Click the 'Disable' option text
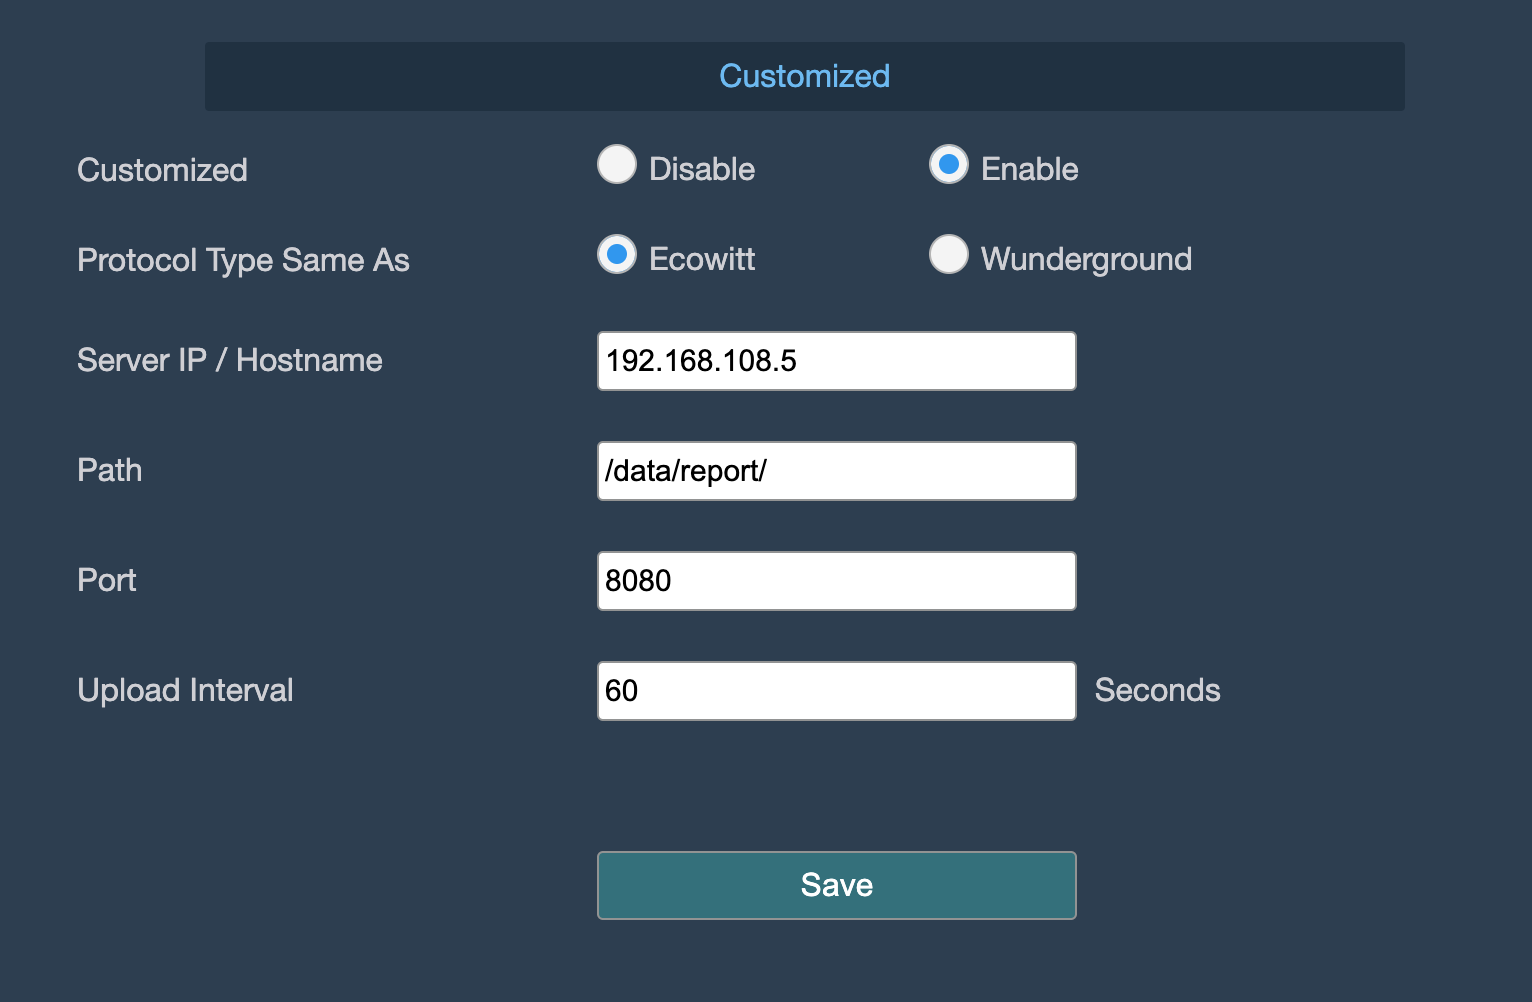This screenshot has width=1532, height=1002. click(x=702, y=169)
